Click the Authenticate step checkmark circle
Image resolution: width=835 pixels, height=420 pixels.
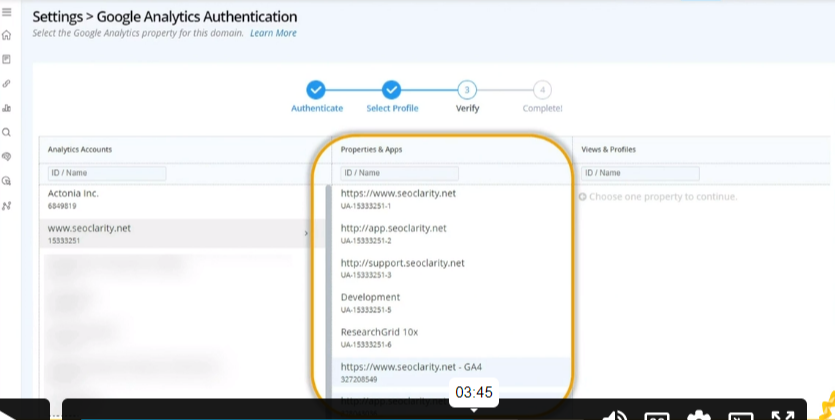click(x=316, y=90)
